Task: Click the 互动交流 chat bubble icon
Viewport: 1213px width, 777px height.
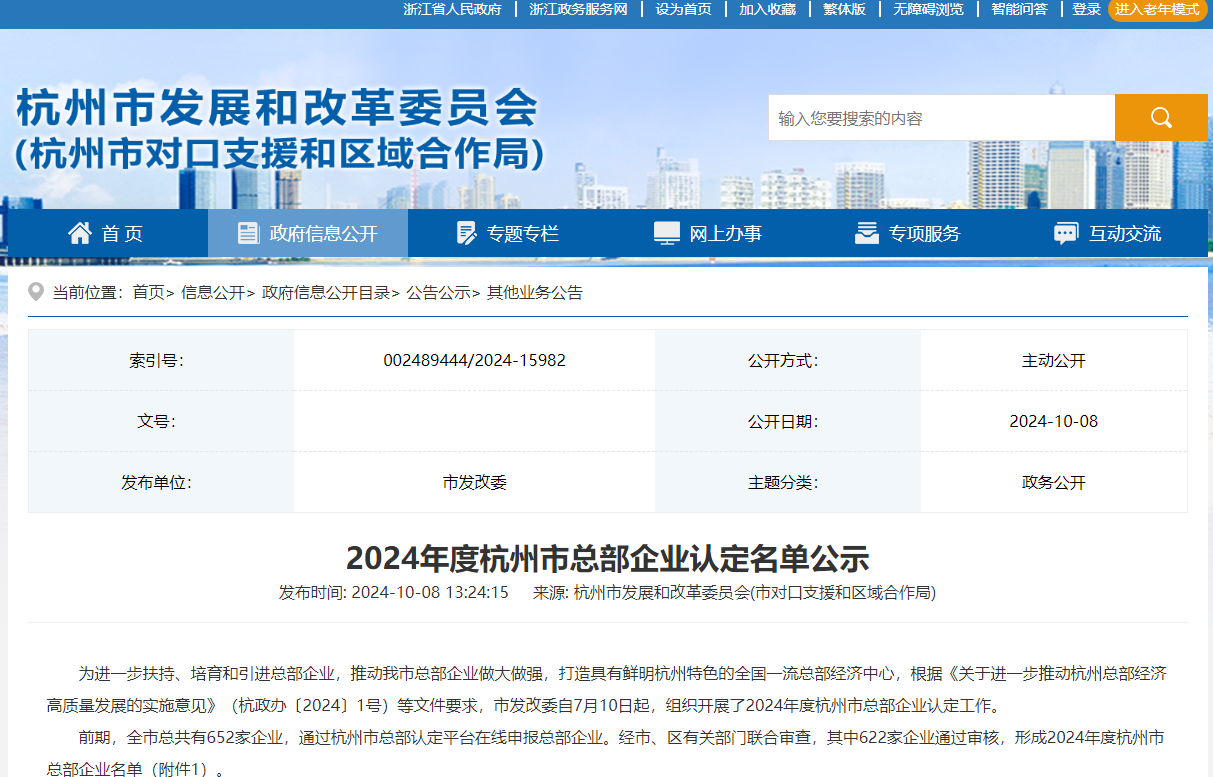Action: 1066,233
